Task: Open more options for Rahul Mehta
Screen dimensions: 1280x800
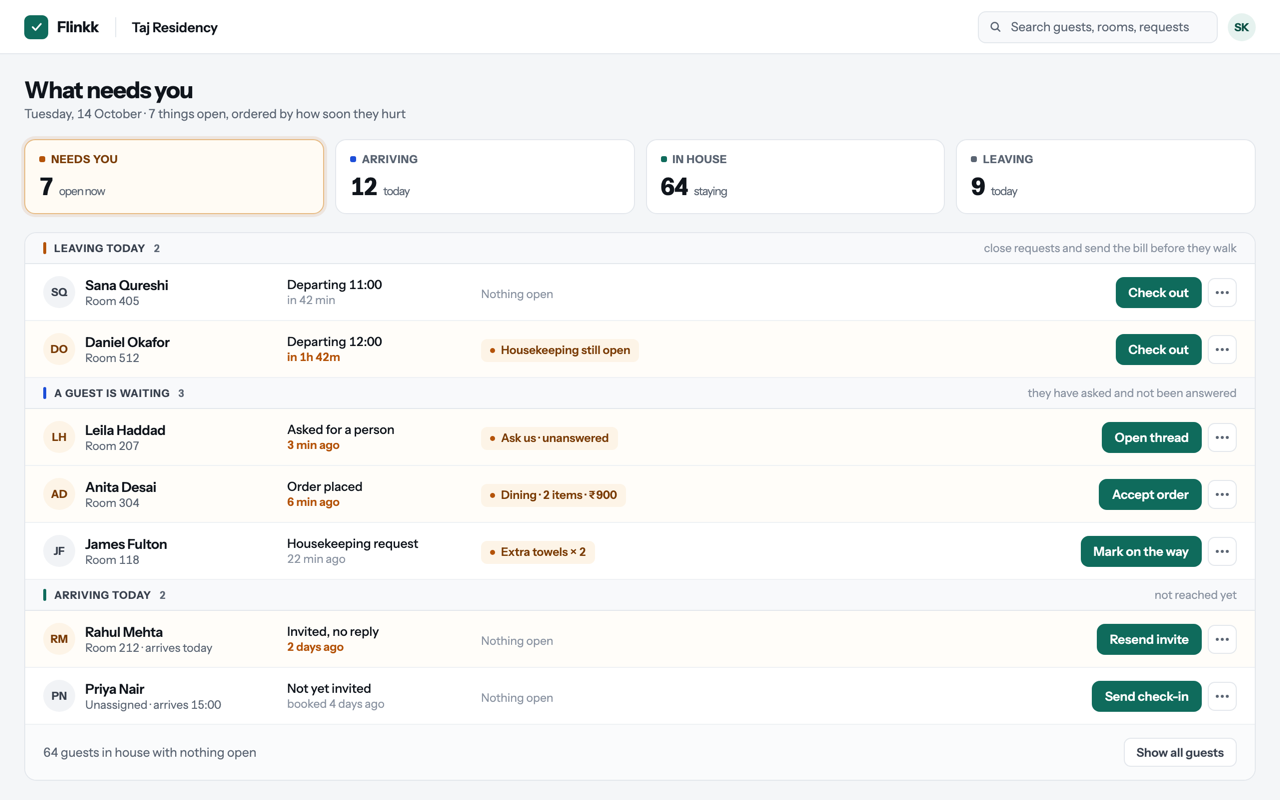Action: click(1222, 640)
